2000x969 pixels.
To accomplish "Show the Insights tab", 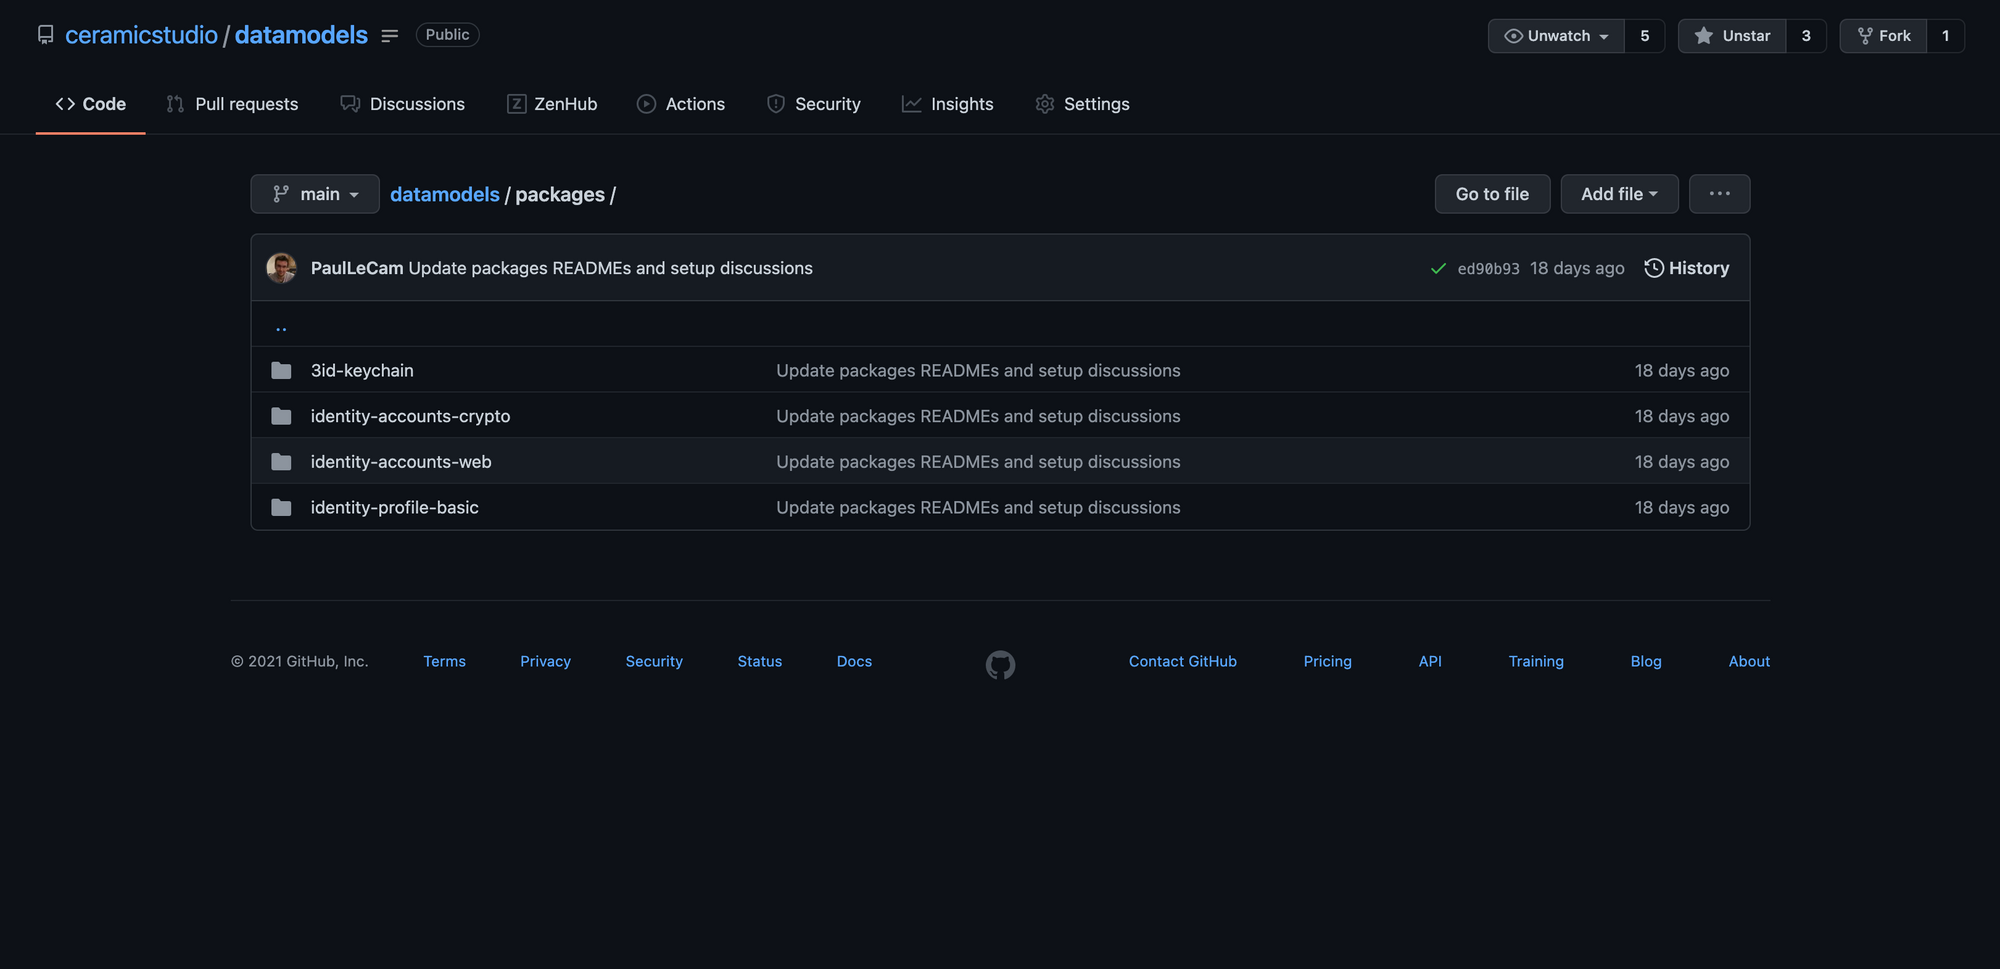I will (948, 104).
